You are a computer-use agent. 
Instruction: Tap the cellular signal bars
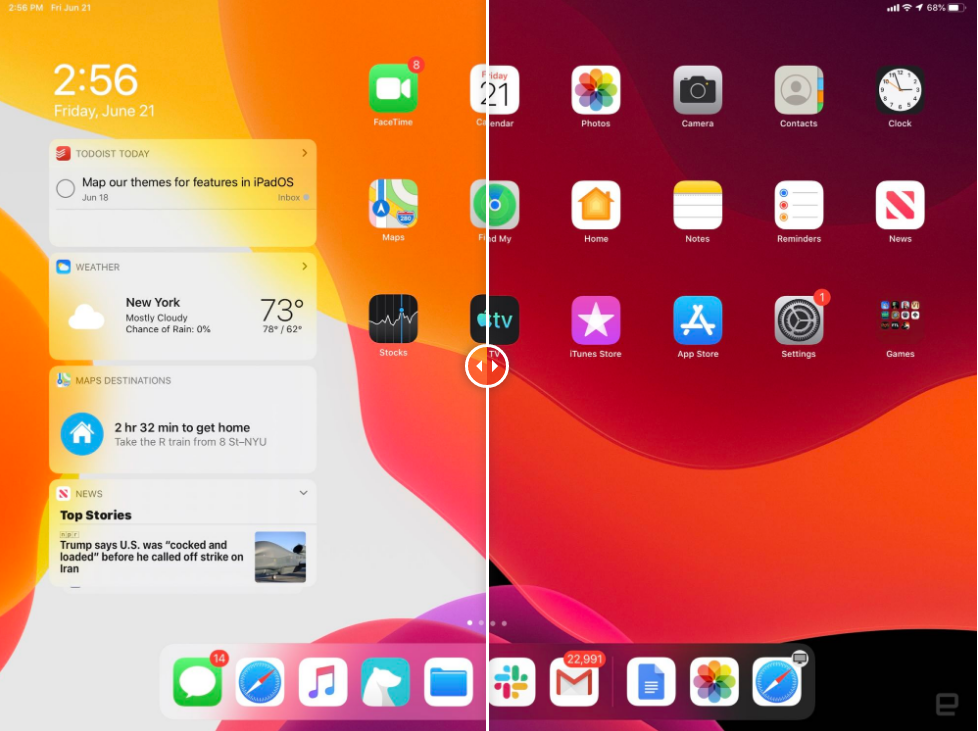point(893,8)
